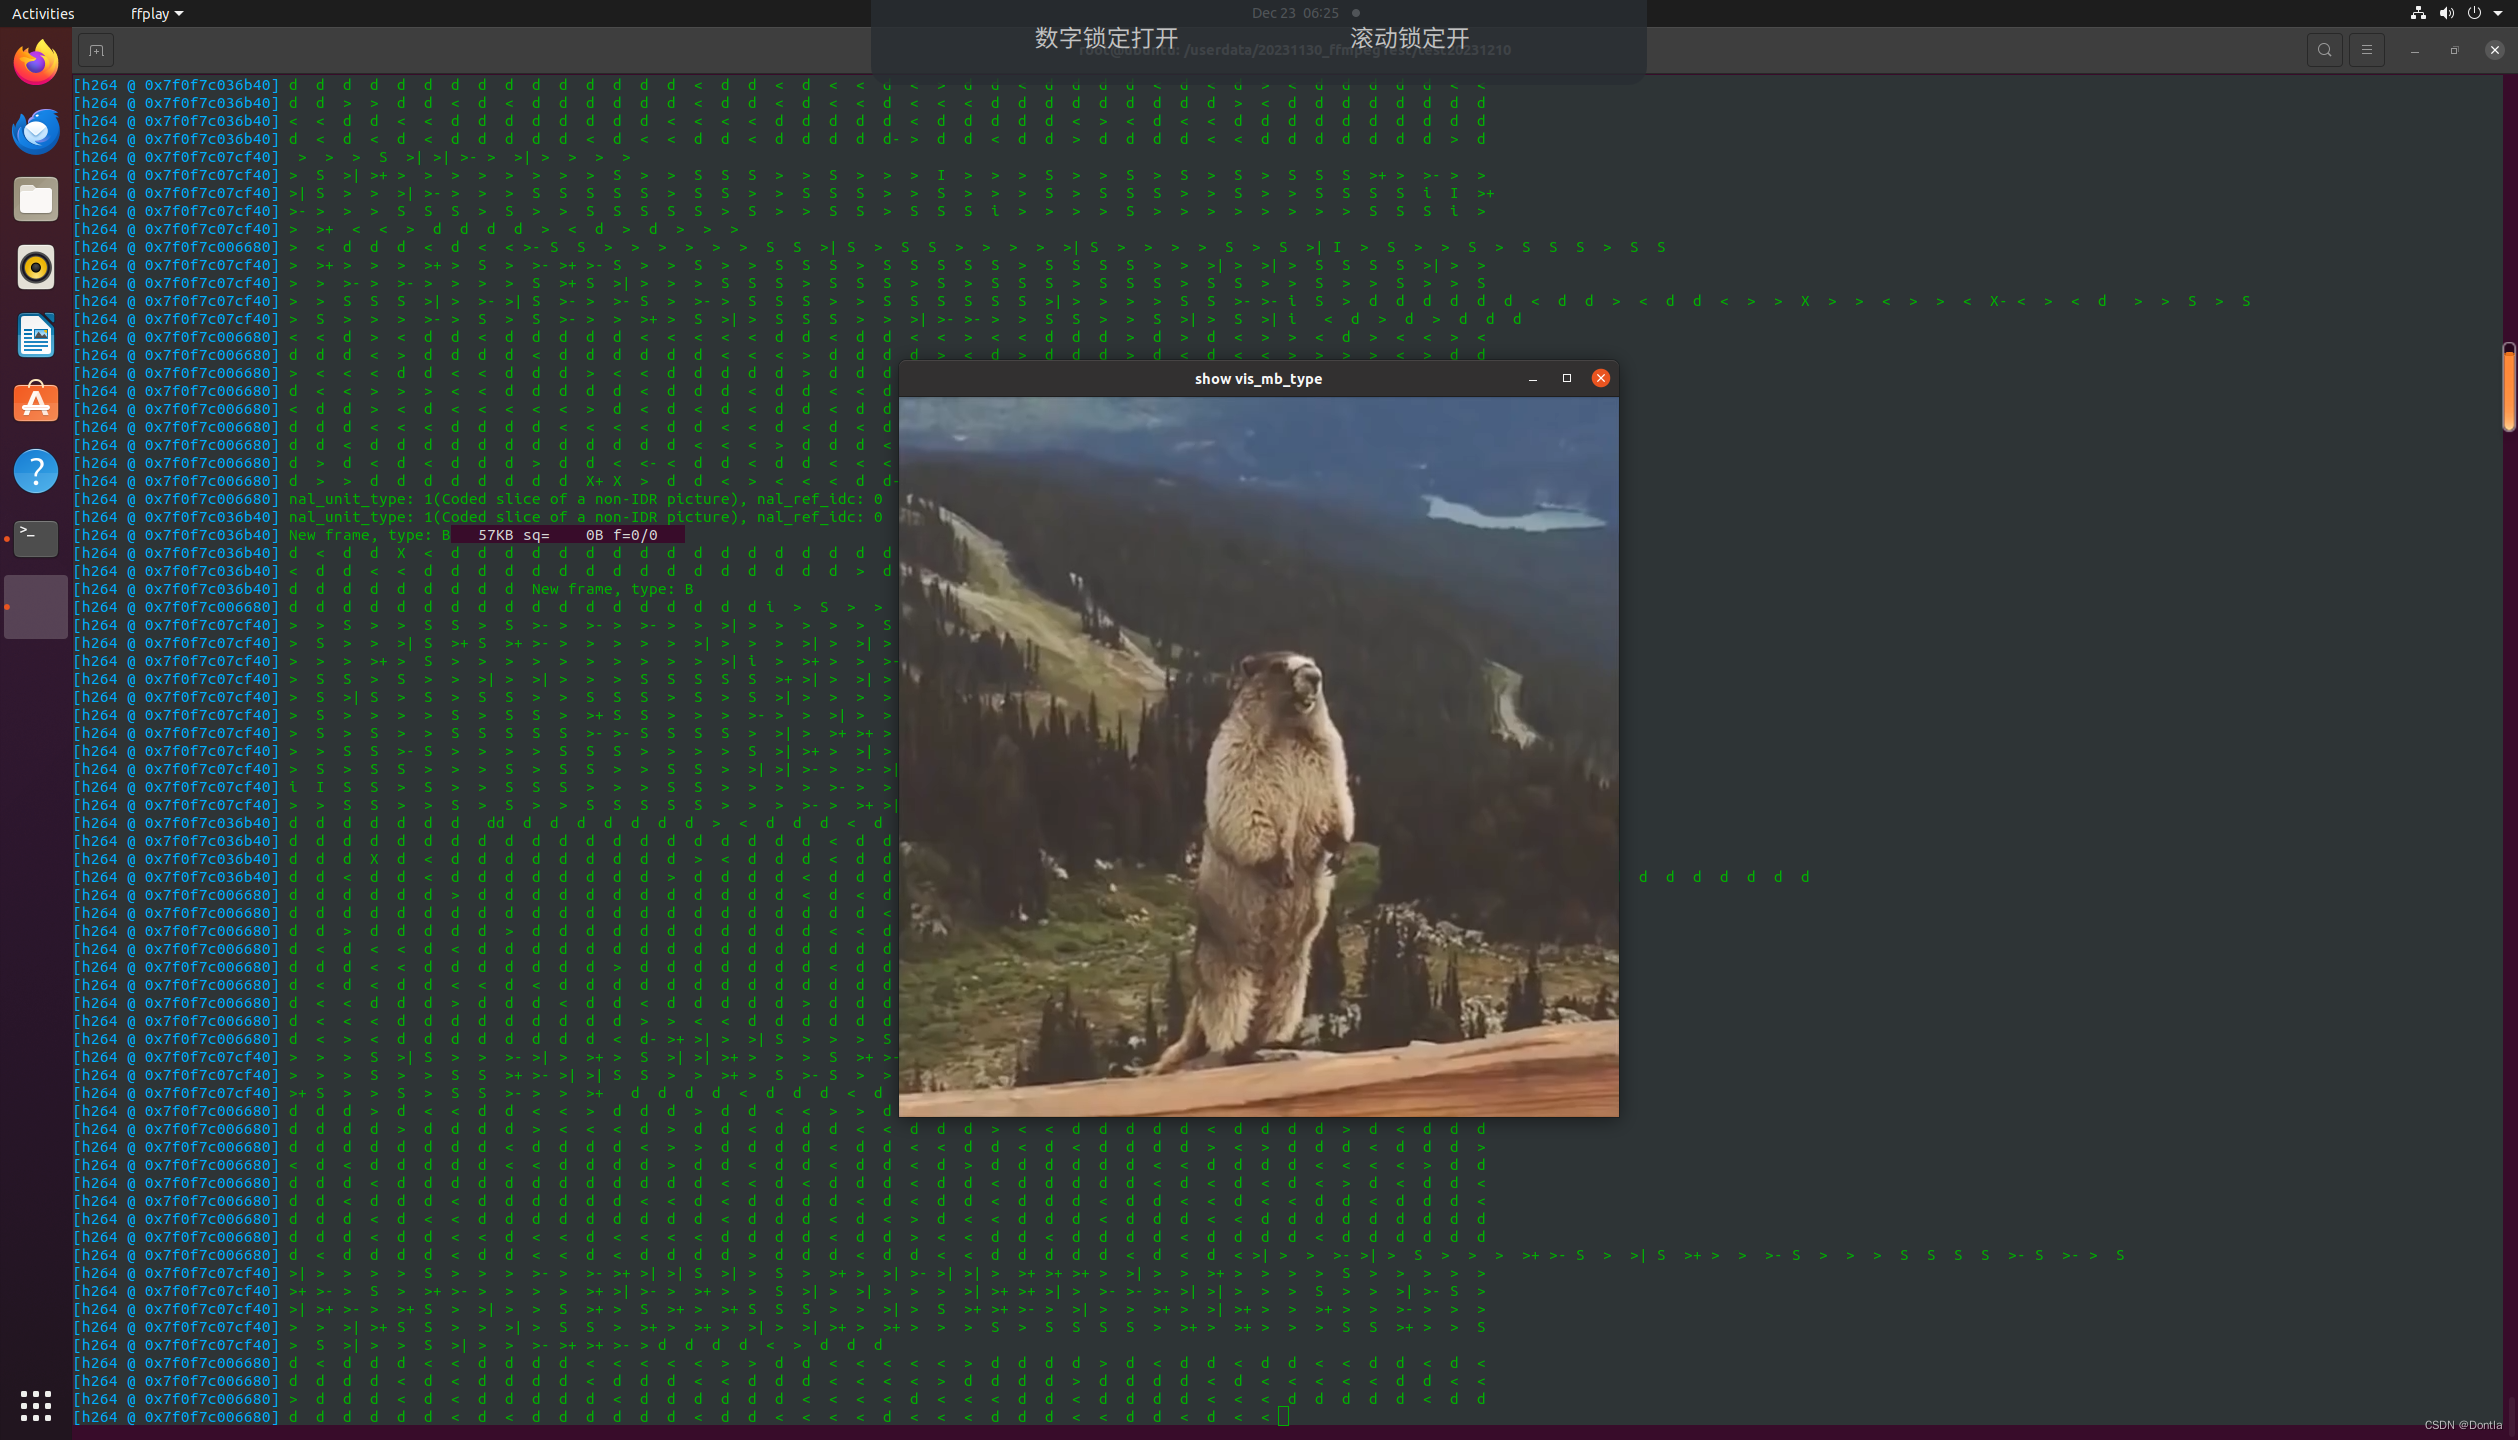Click the power icon in top bar
This screenshot has height=1440, width=2518.
tap(2474, 13)
